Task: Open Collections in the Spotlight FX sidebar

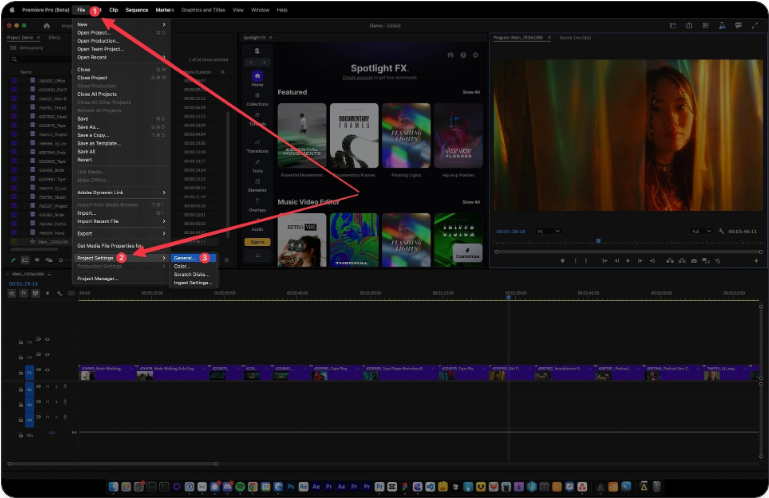Action: (257, 99)
